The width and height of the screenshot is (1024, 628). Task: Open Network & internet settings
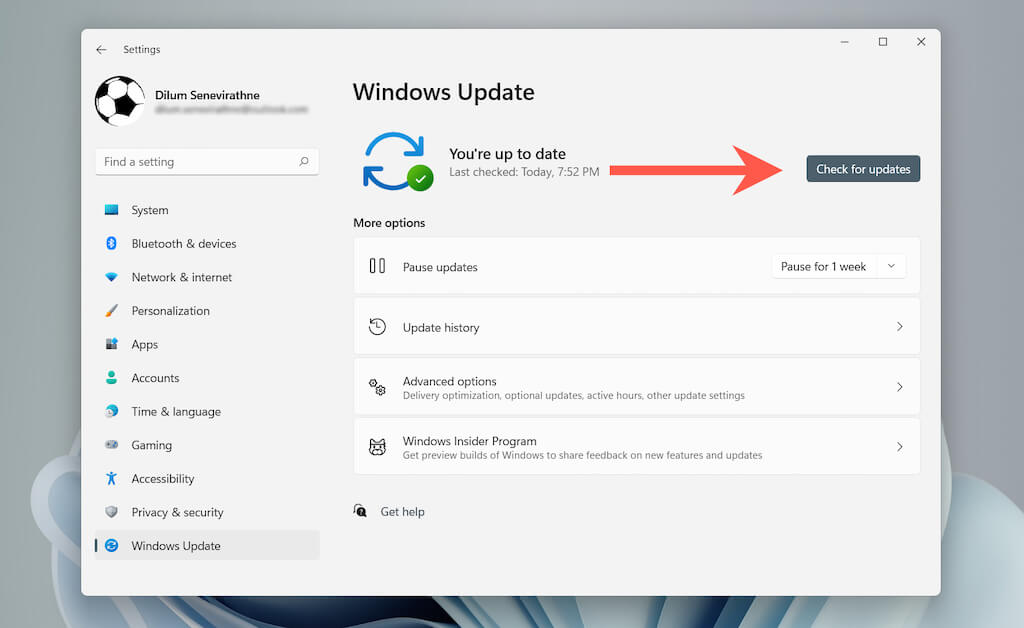[x=206, y=277]
